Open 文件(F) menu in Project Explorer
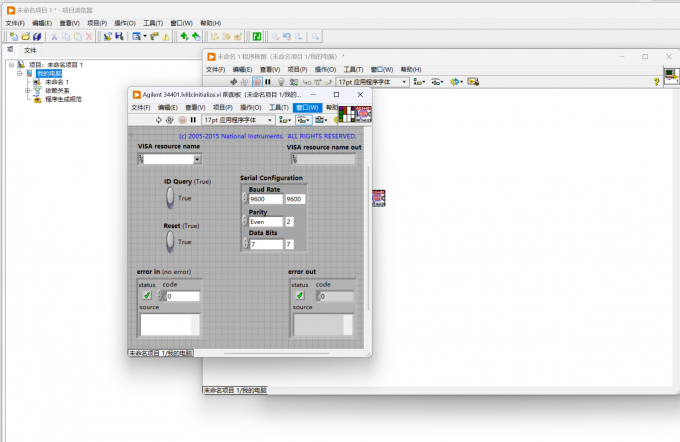Screen dimensions: 680x442 (x=15, y=23)
